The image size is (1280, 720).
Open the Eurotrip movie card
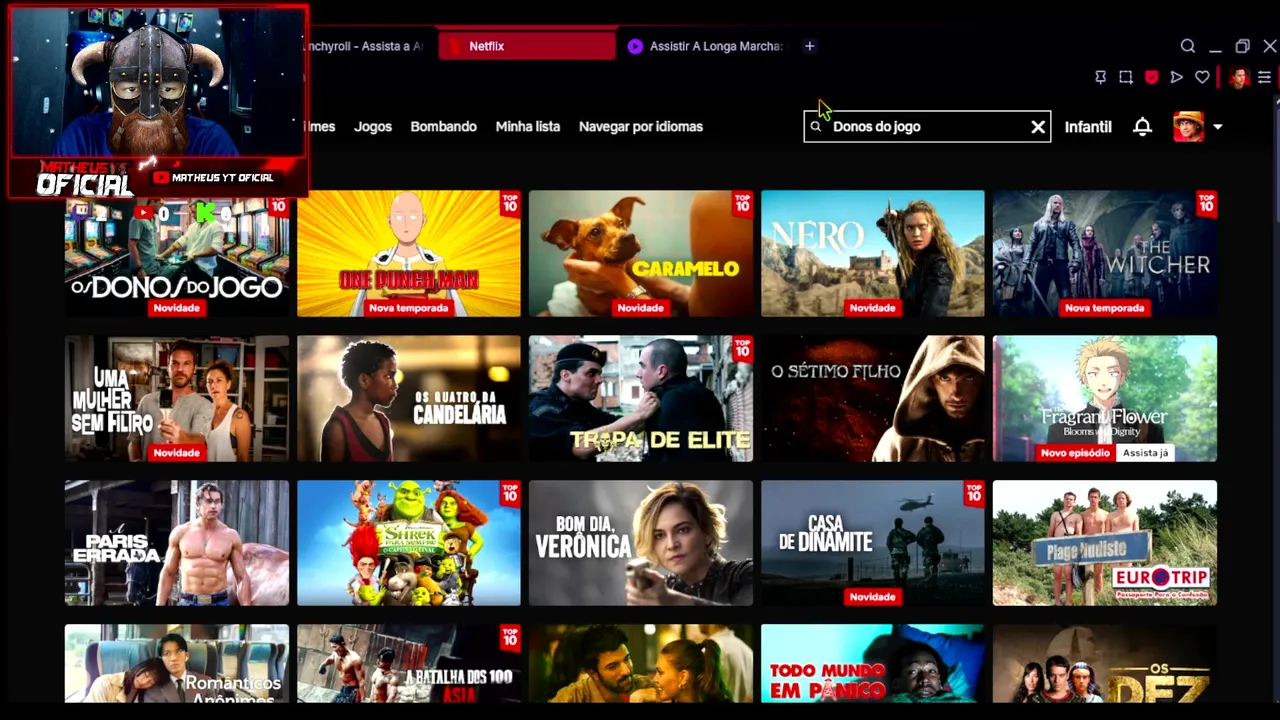pyautogui.click(x=1105, y=543)
